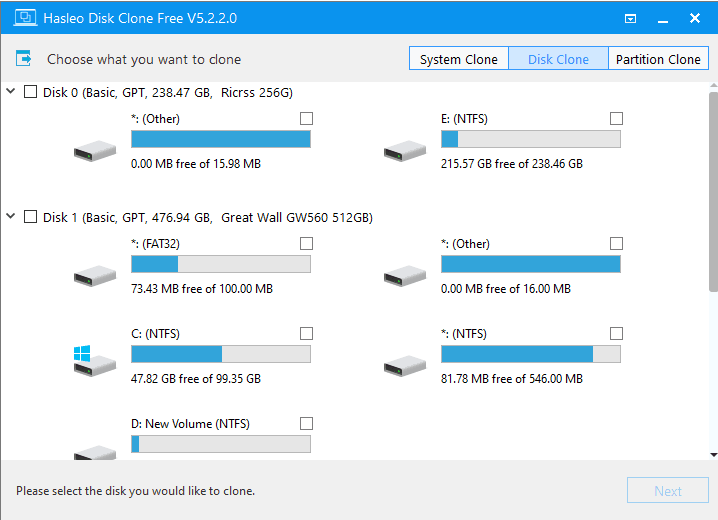Viewport: 718px width, 520px height.
Task: Tick the D: New Volume checkbox
Action: point(306,423)
